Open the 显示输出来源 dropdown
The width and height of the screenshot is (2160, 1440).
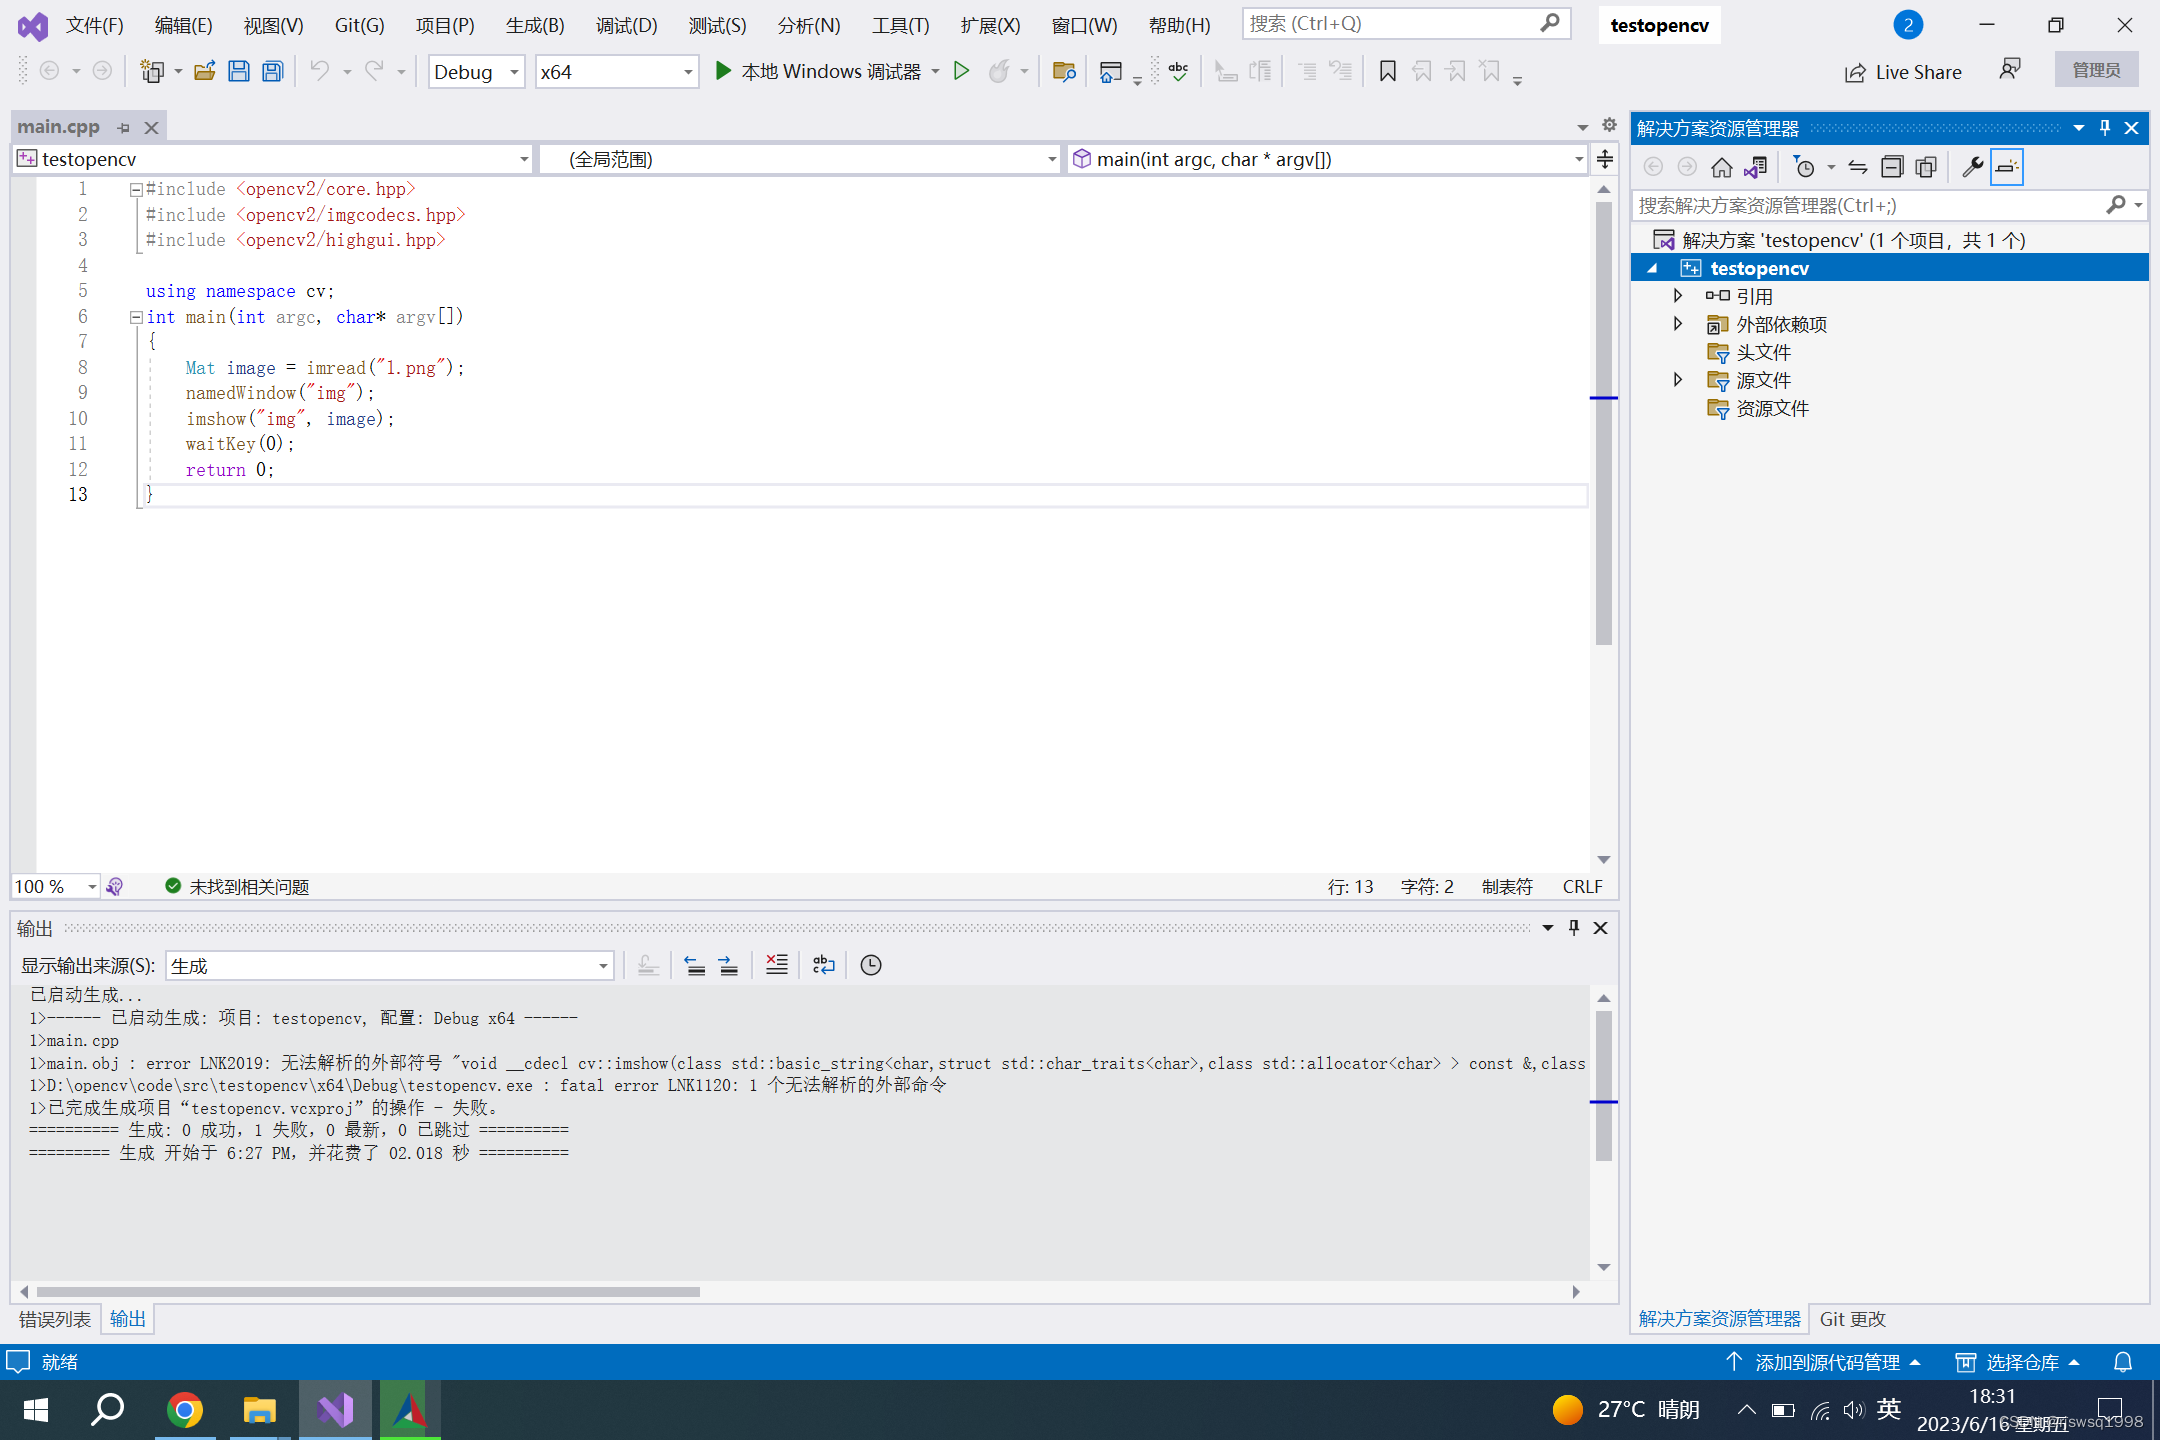point(601,965)
